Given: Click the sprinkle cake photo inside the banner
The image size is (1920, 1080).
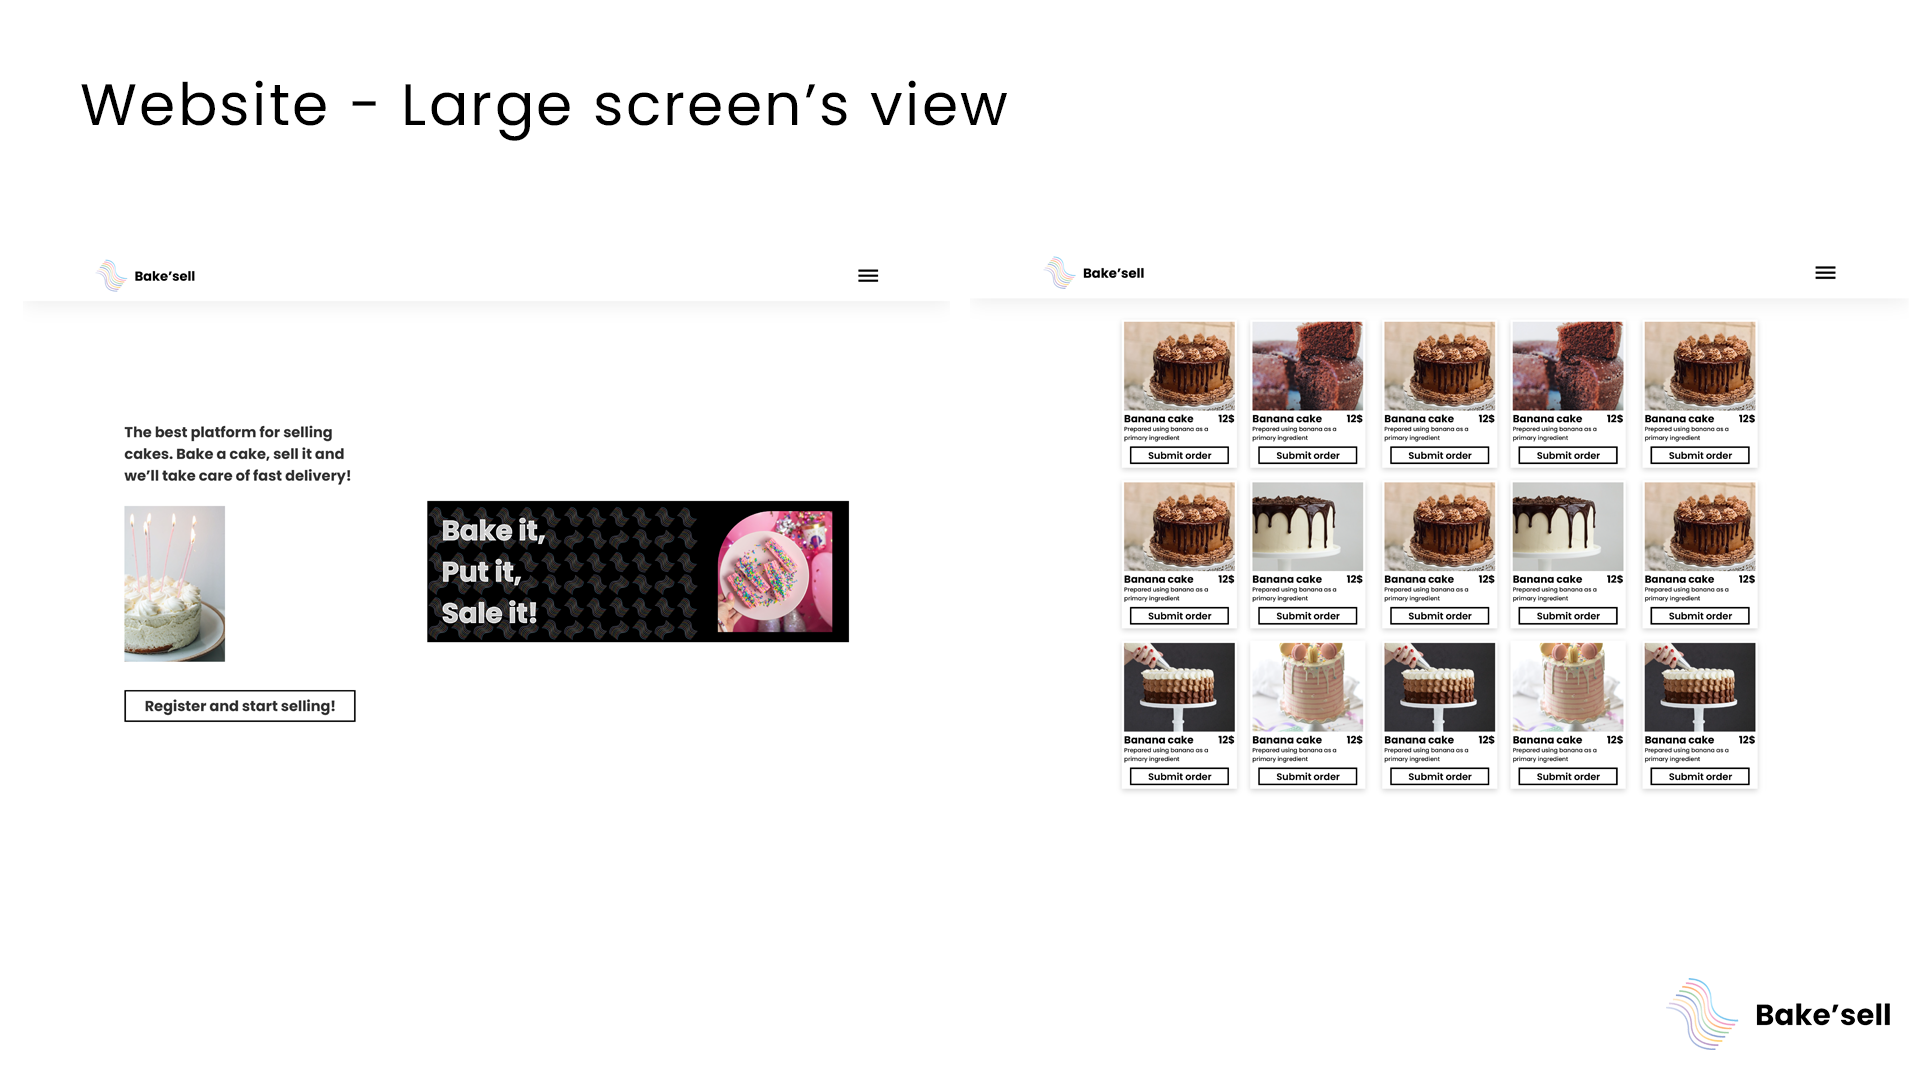Looking at the screenshot, I should [x=775, y=571].
